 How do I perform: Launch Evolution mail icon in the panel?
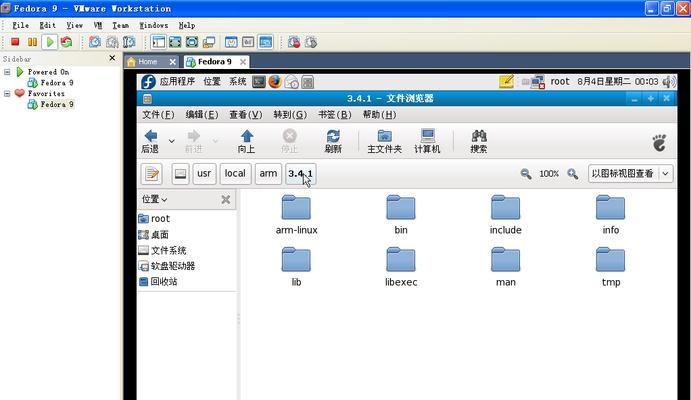point(291,82)
